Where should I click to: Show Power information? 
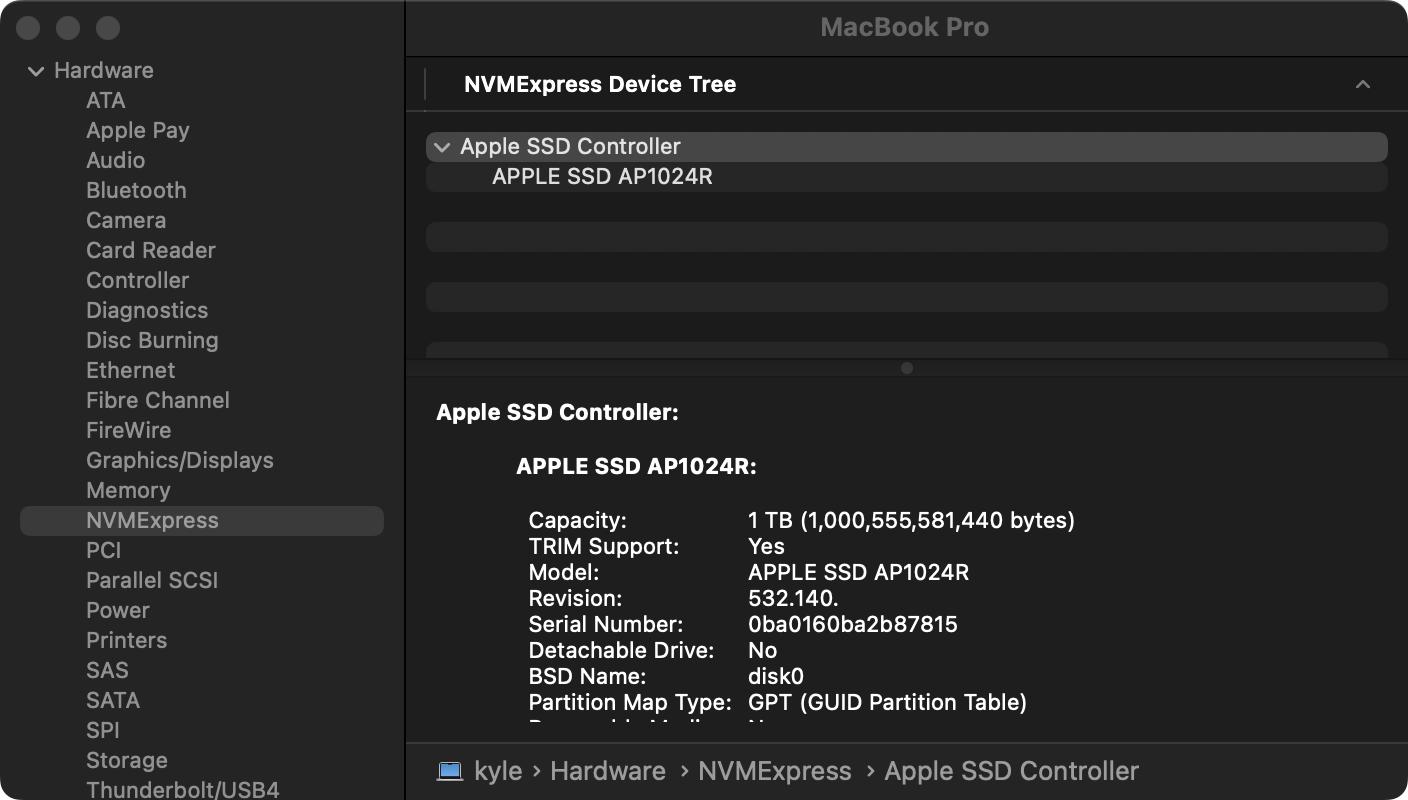[118, 610]
